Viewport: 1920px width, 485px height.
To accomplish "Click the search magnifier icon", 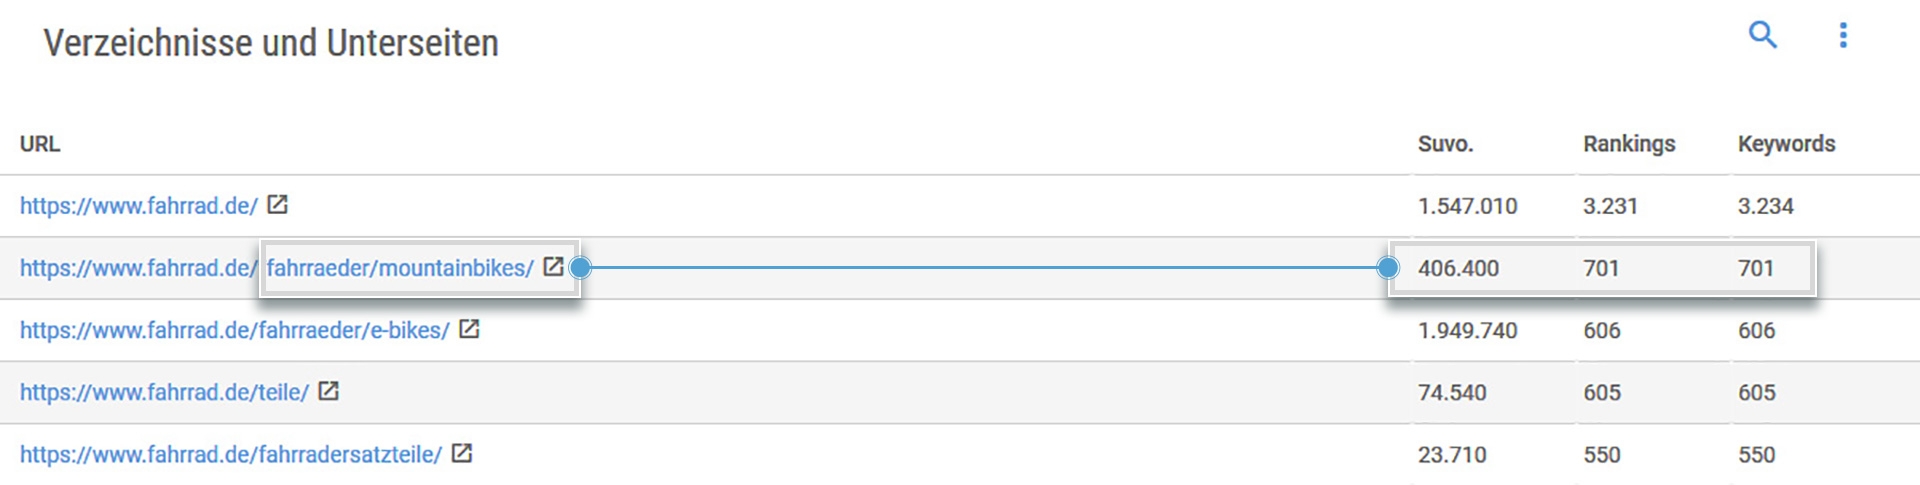I will click(x=1762, y=35).
